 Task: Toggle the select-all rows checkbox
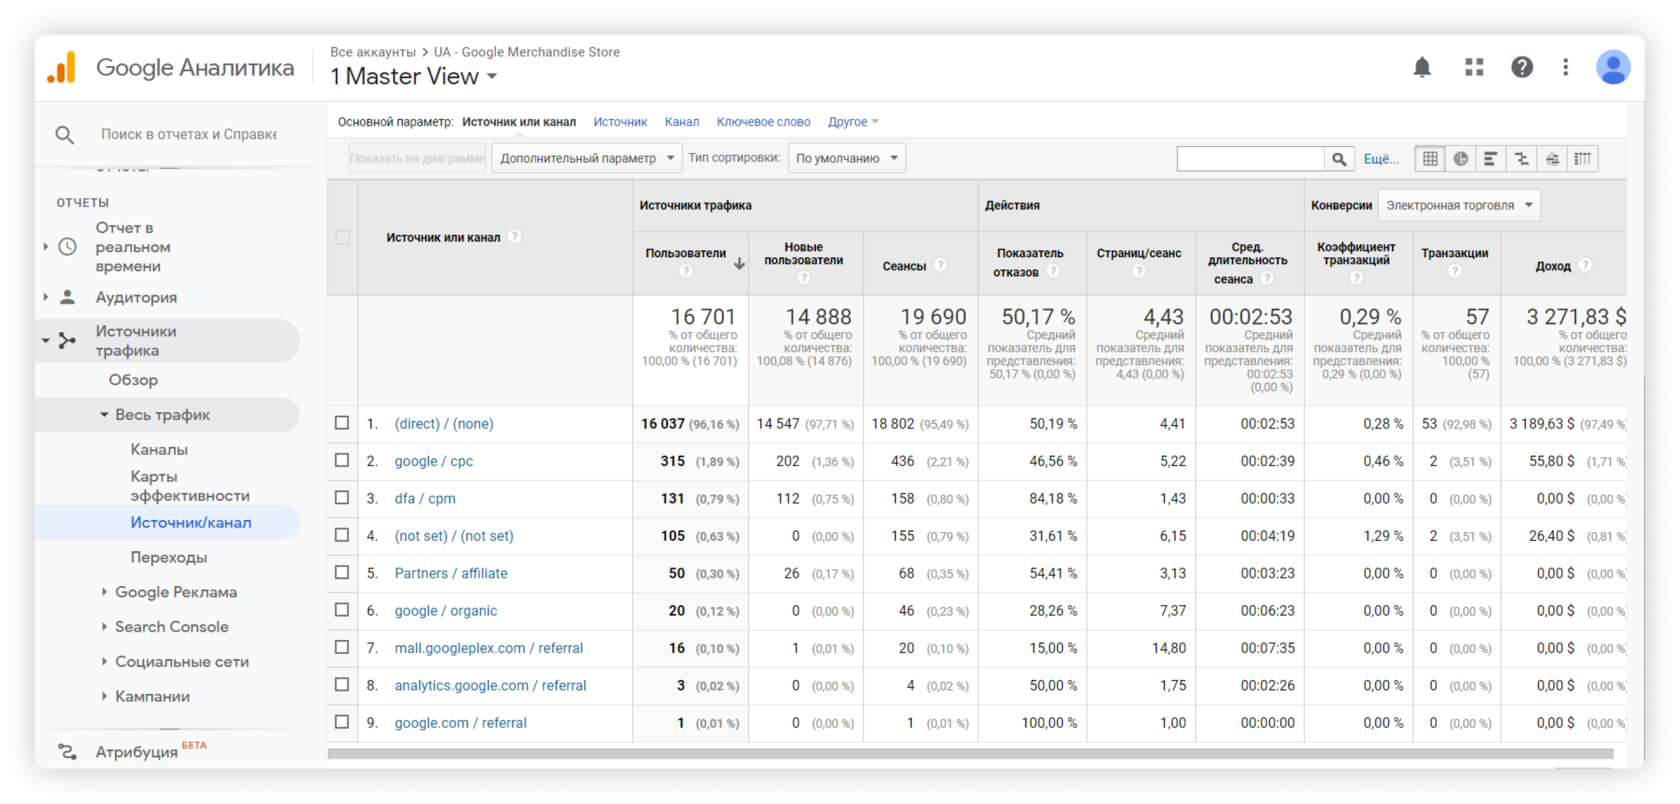click(343, 238)
